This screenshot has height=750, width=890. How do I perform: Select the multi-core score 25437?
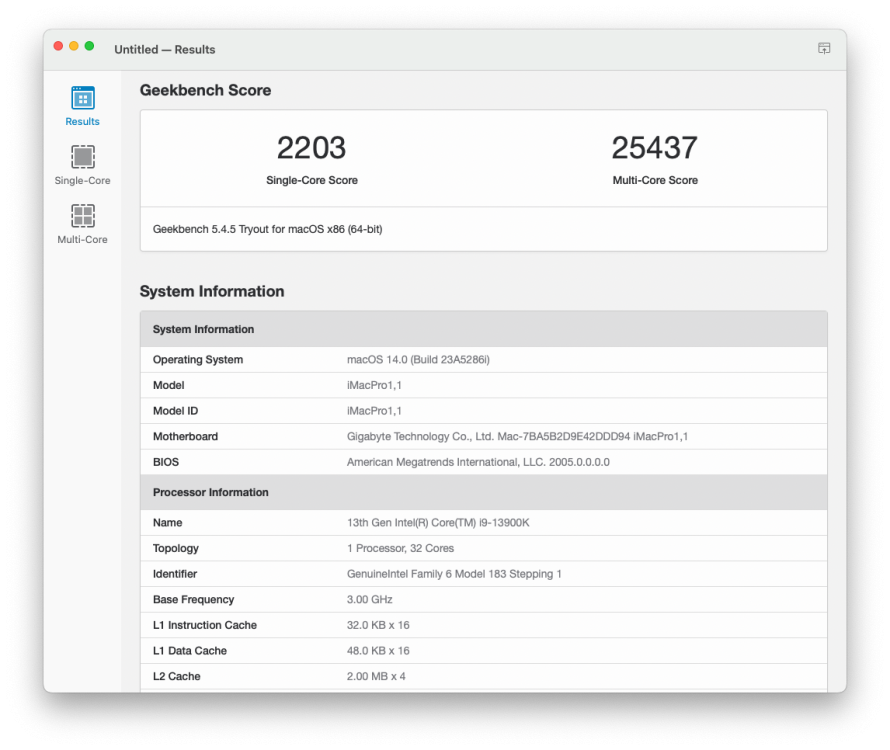click(x=654, y=148)
